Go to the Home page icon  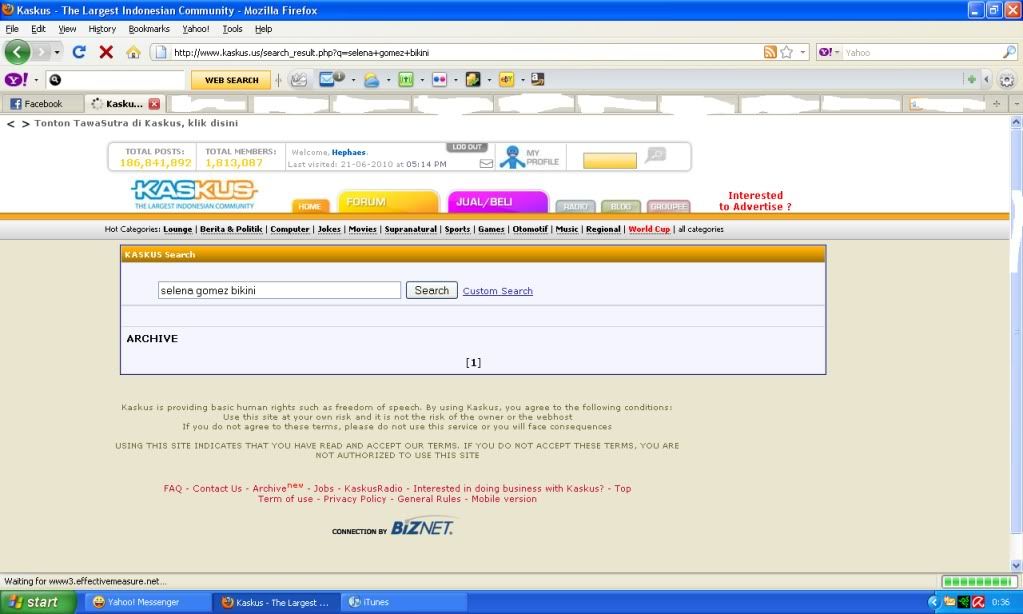click(x=133, y=52)
